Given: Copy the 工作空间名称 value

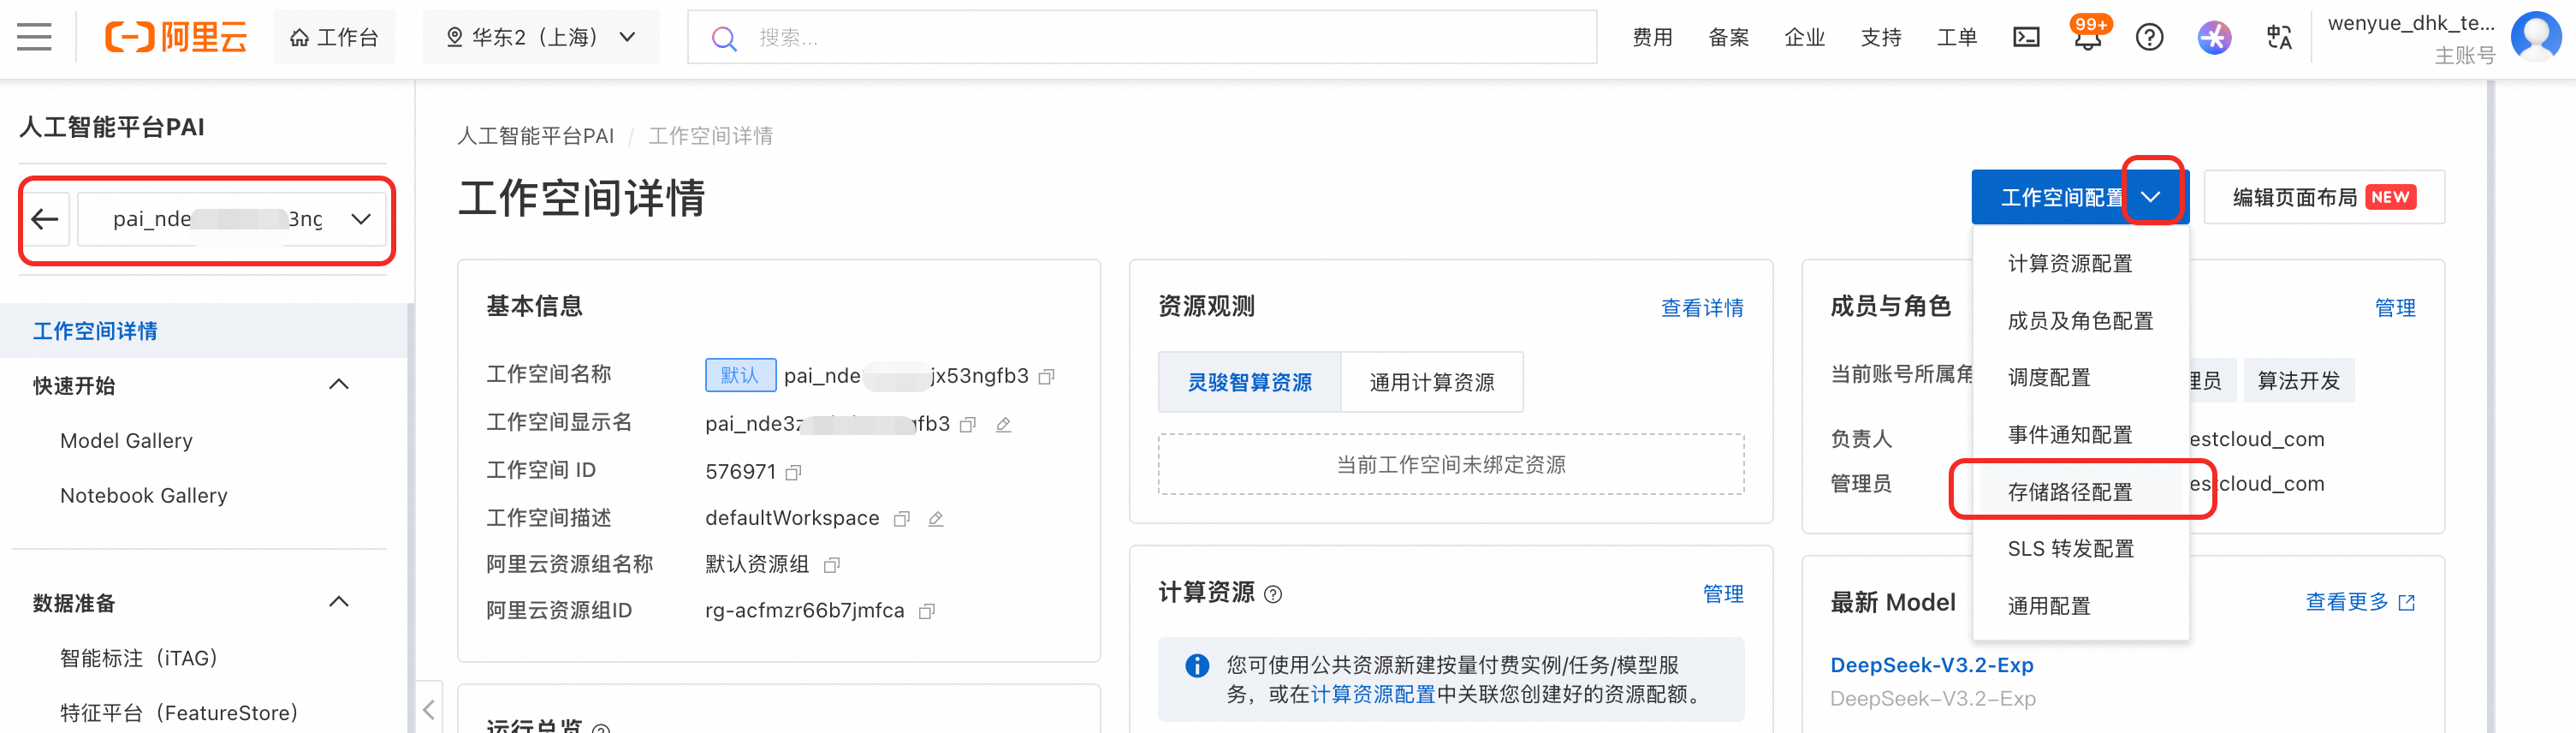Looking at the screenshot, I should [1047, 377].
